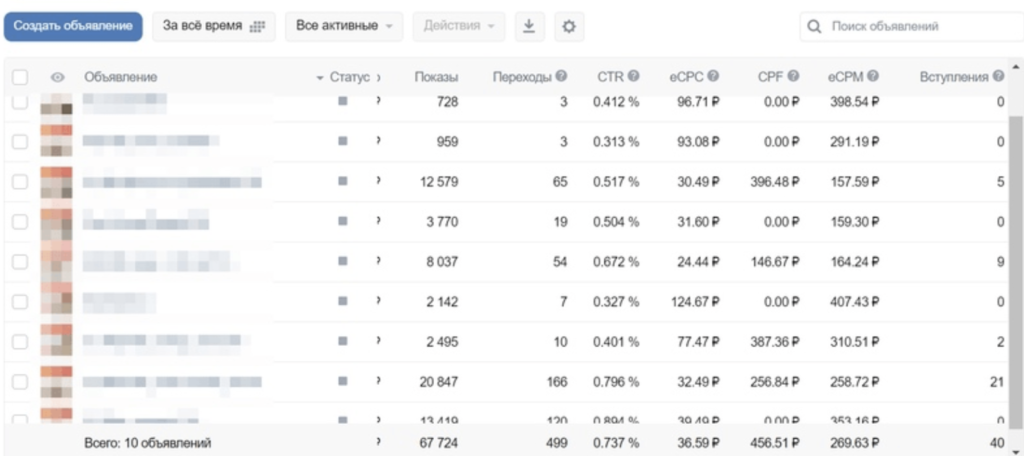The image size is (1024, 456).
Task: Select checkbox of ad with 8 037 impressions
Action: pos(20,262)
